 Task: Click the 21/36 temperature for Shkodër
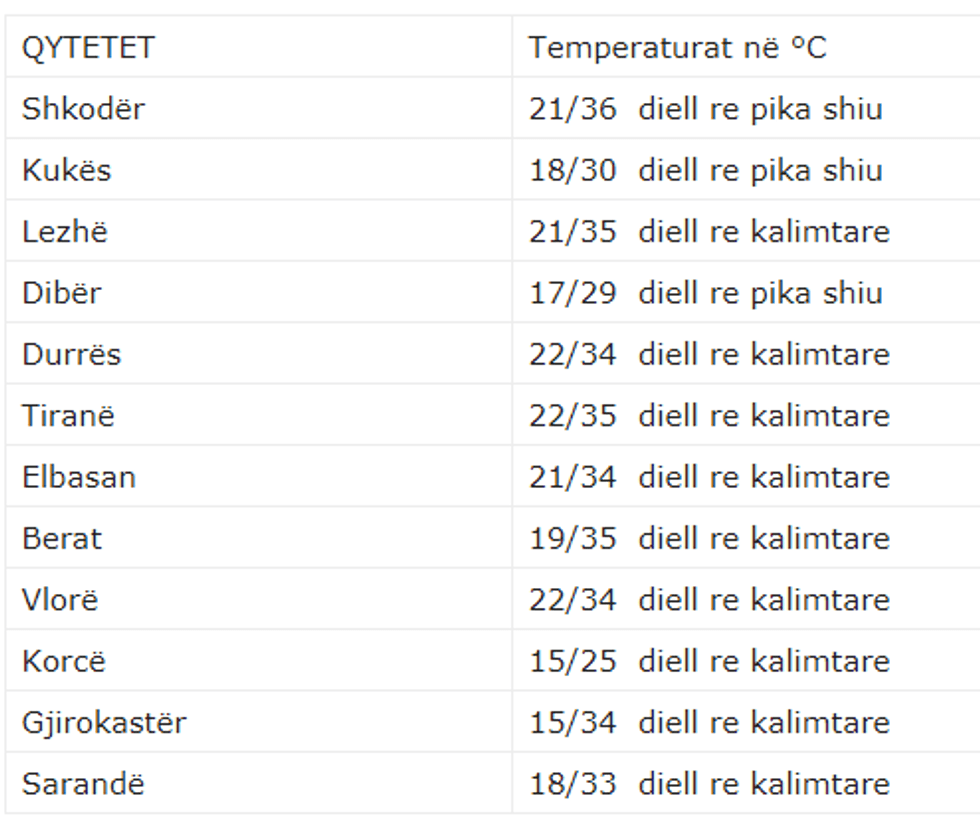point(573,108)
